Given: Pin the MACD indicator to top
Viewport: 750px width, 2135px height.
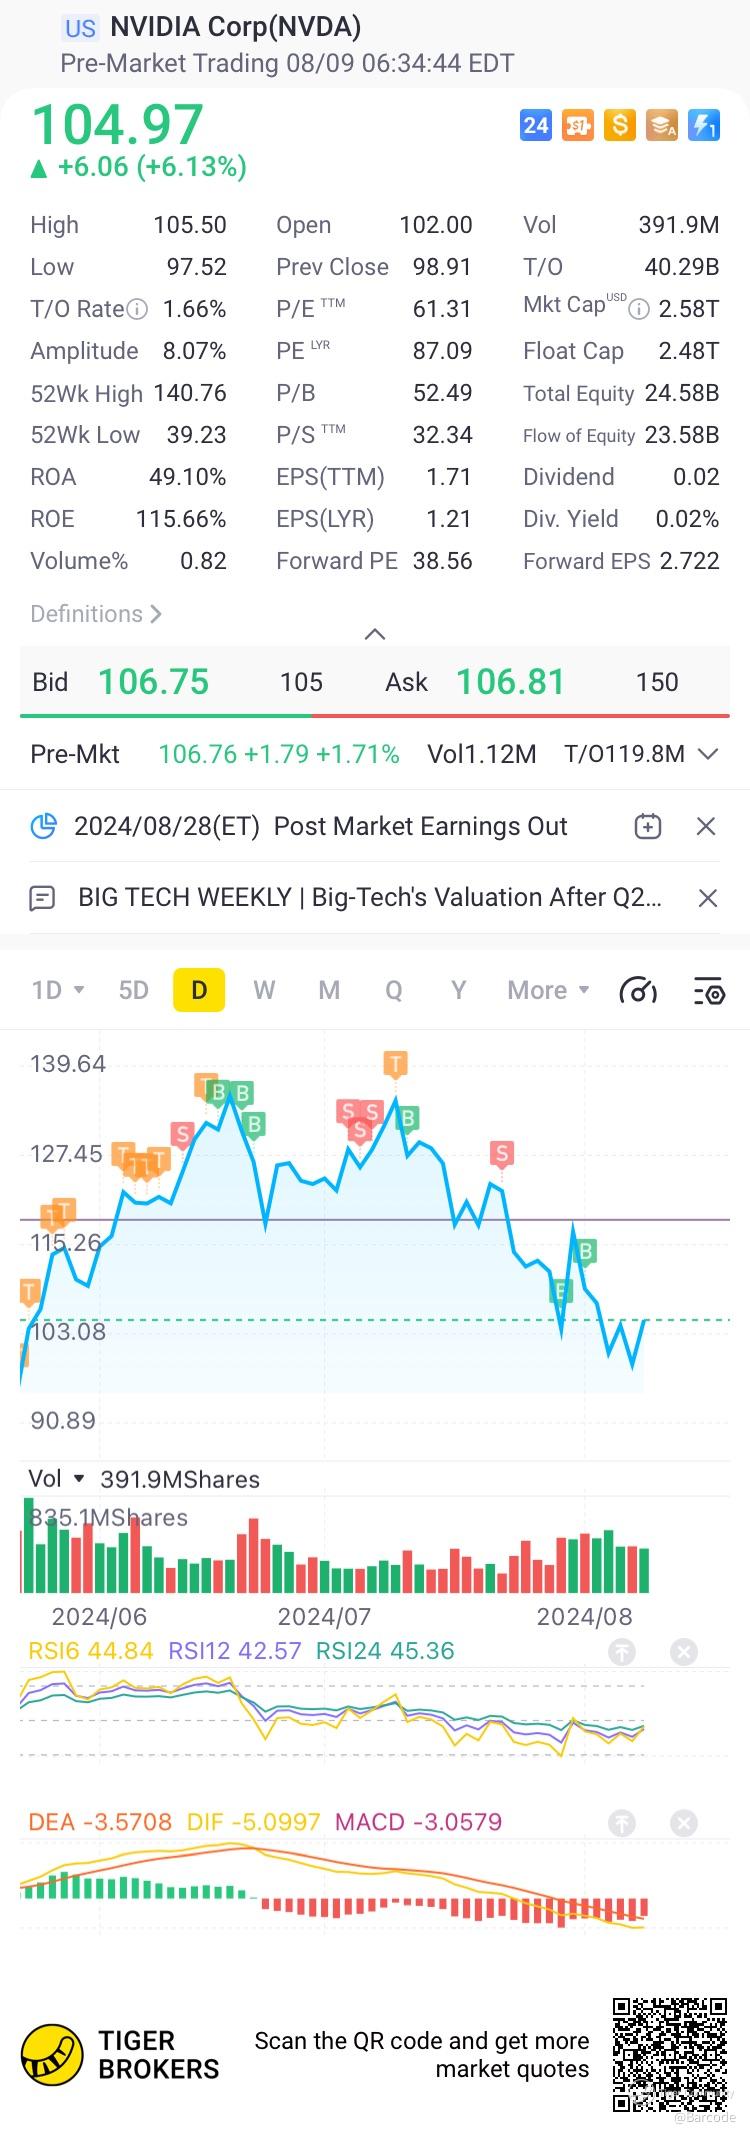Looking at the screenshot, I should click(x=622, y=1823).
